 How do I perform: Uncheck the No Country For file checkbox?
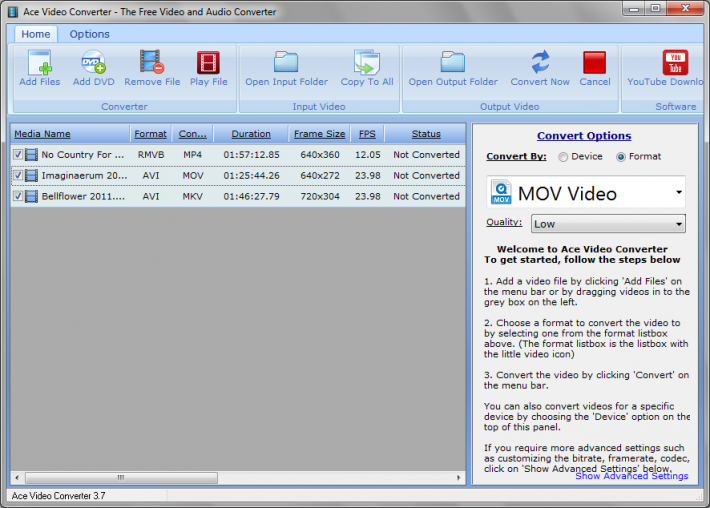[18, 155]
